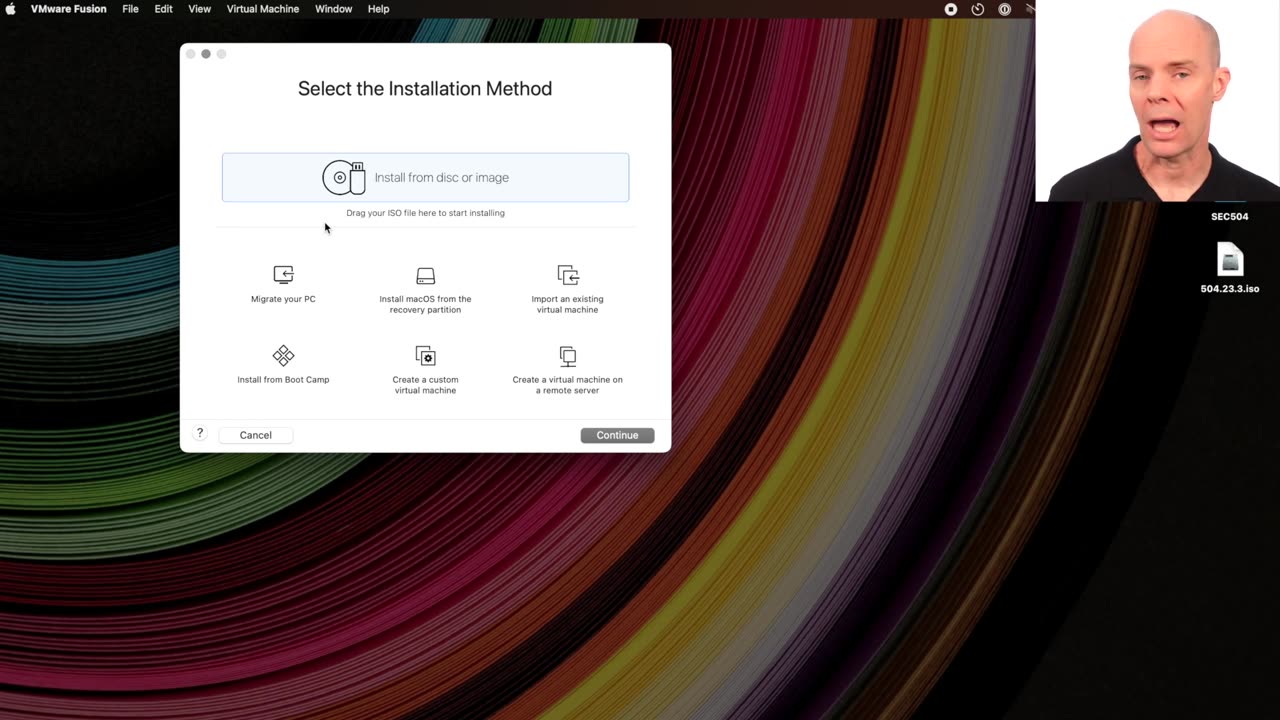Click the SEC504 label on the desktop
This screenshot has width=1280, height=720.
coord(1230,216)
